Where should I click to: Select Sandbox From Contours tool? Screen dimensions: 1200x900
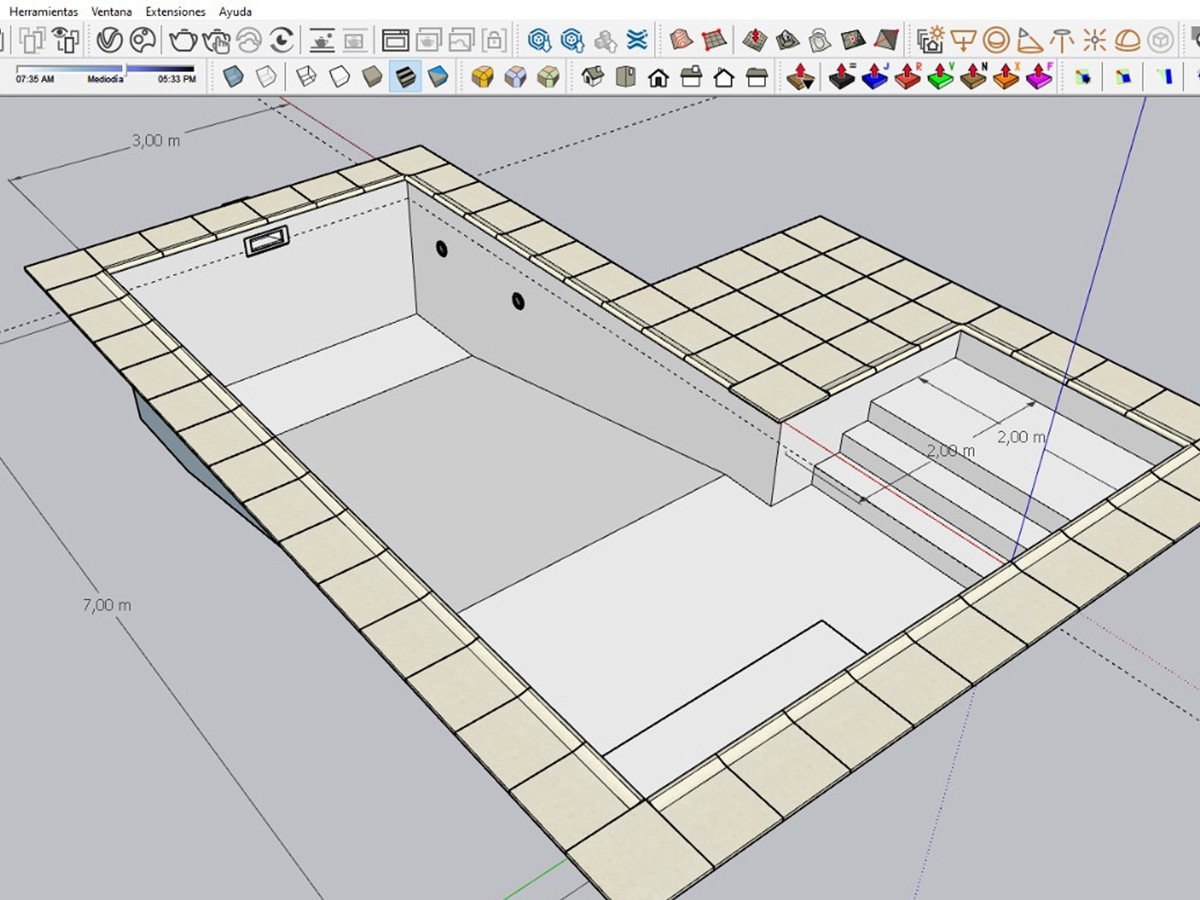[x=681, y=40]
